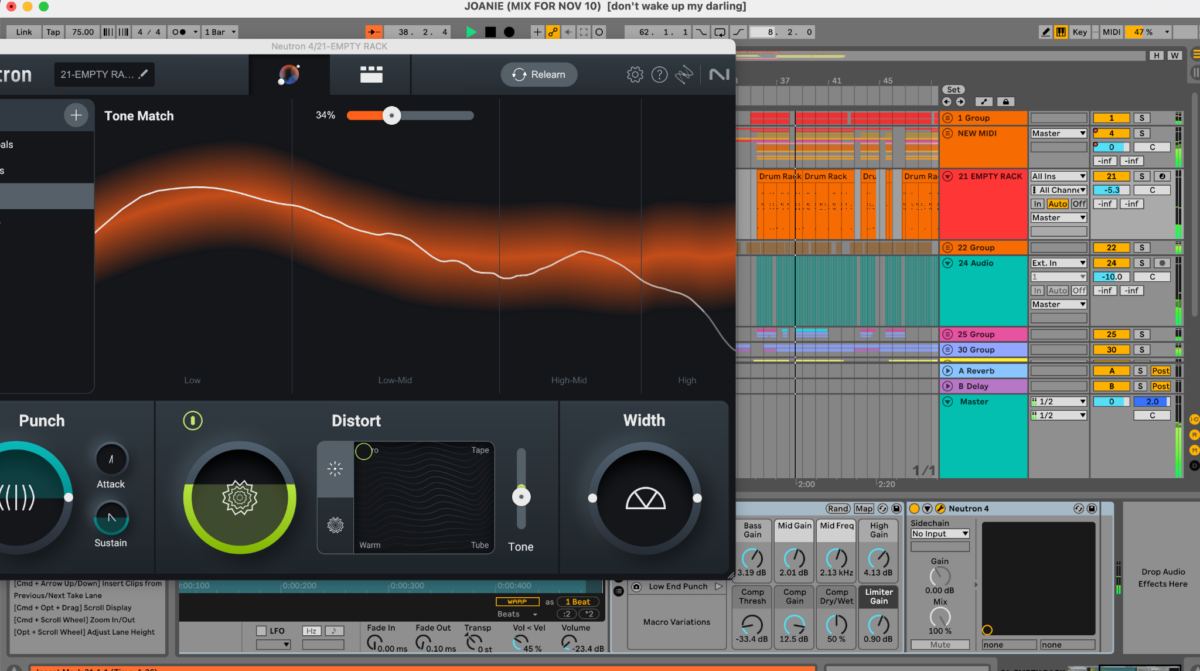The height and width of the screenshot is (671, 1200).
Task: Click Map button on rack
Action: (864, 509)
